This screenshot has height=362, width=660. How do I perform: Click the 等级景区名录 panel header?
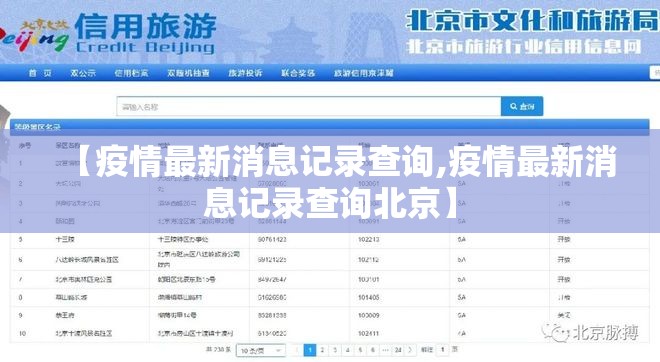[x=330, y=127]
